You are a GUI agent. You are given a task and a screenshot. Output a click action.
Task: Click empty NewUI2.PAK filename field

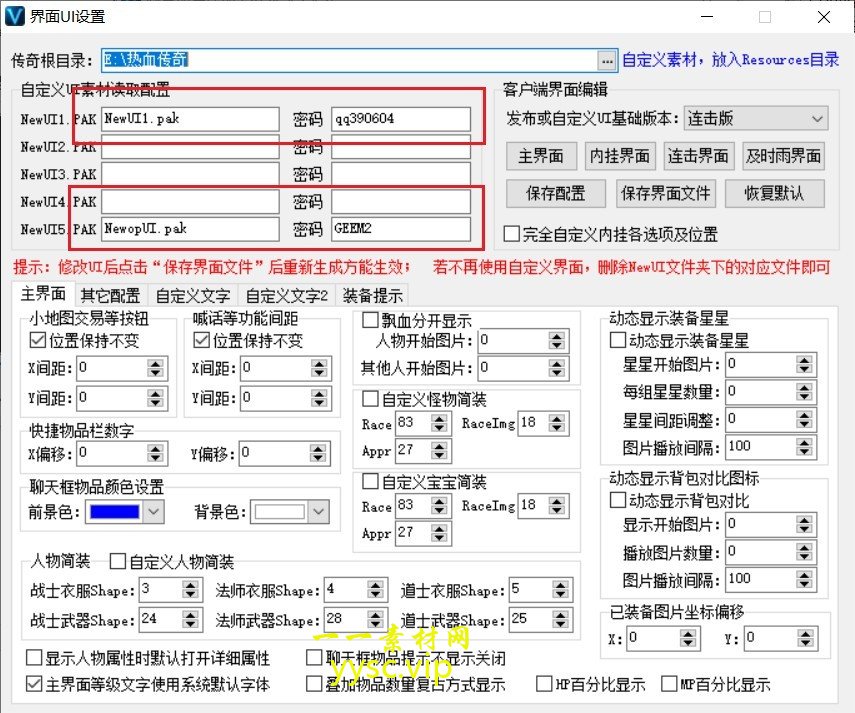click(x=190, y=147)
